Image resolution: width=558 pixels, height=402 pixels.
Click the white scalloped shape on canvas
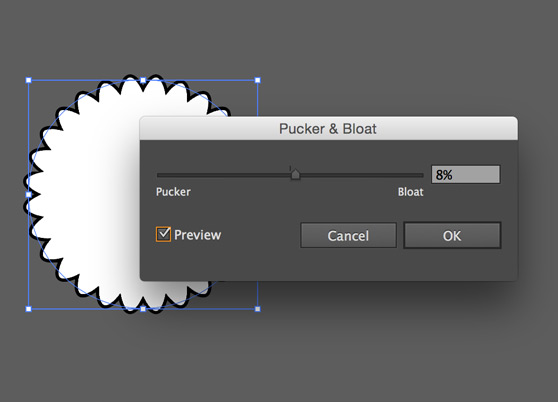click(89, 196)
